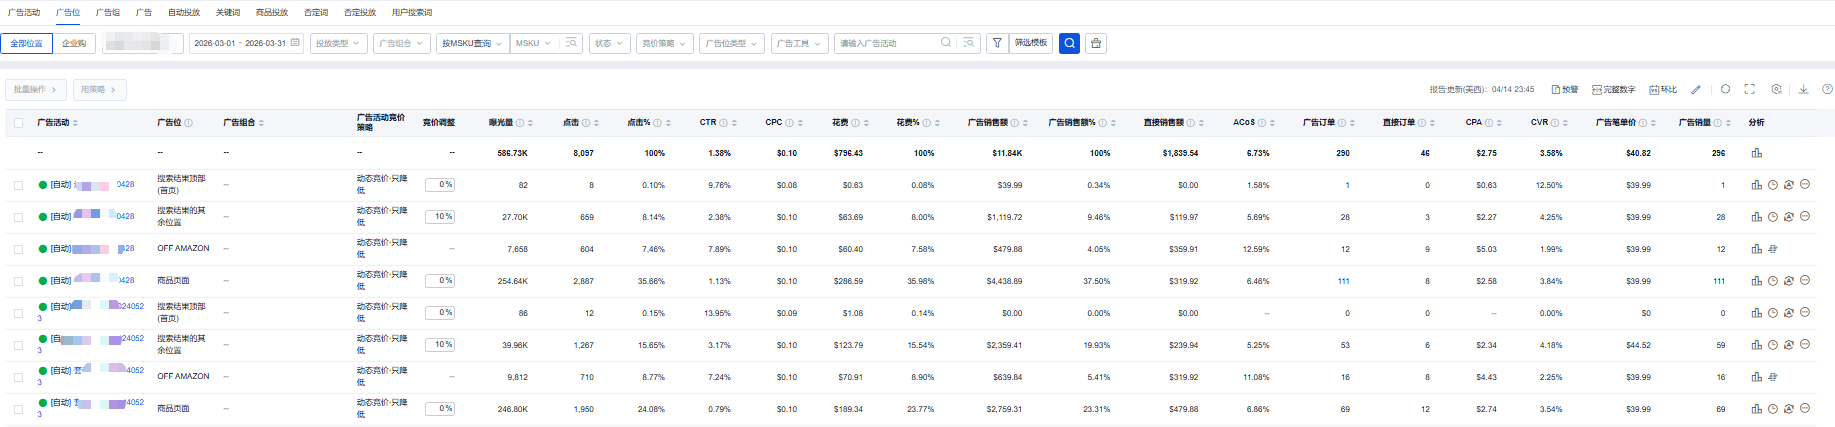1835x427 pixels.
Task: Click the clear filters icon beside search button
Action: click(x=1096, y=43)
